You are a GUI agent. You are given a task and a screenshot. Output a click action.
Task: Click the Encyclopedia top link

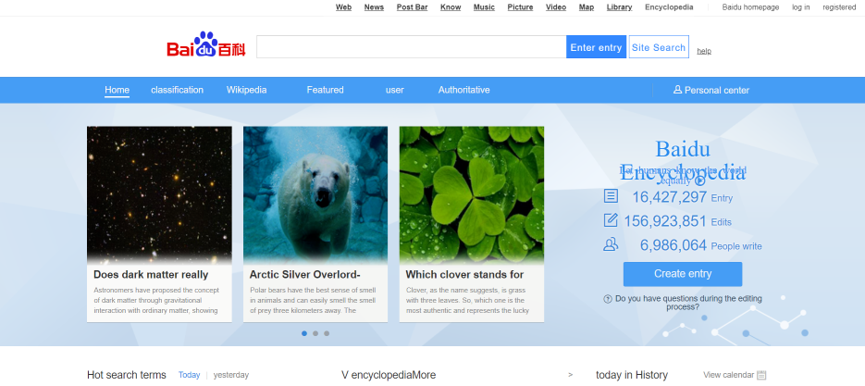pyautogui.click(x=669, y=7)
